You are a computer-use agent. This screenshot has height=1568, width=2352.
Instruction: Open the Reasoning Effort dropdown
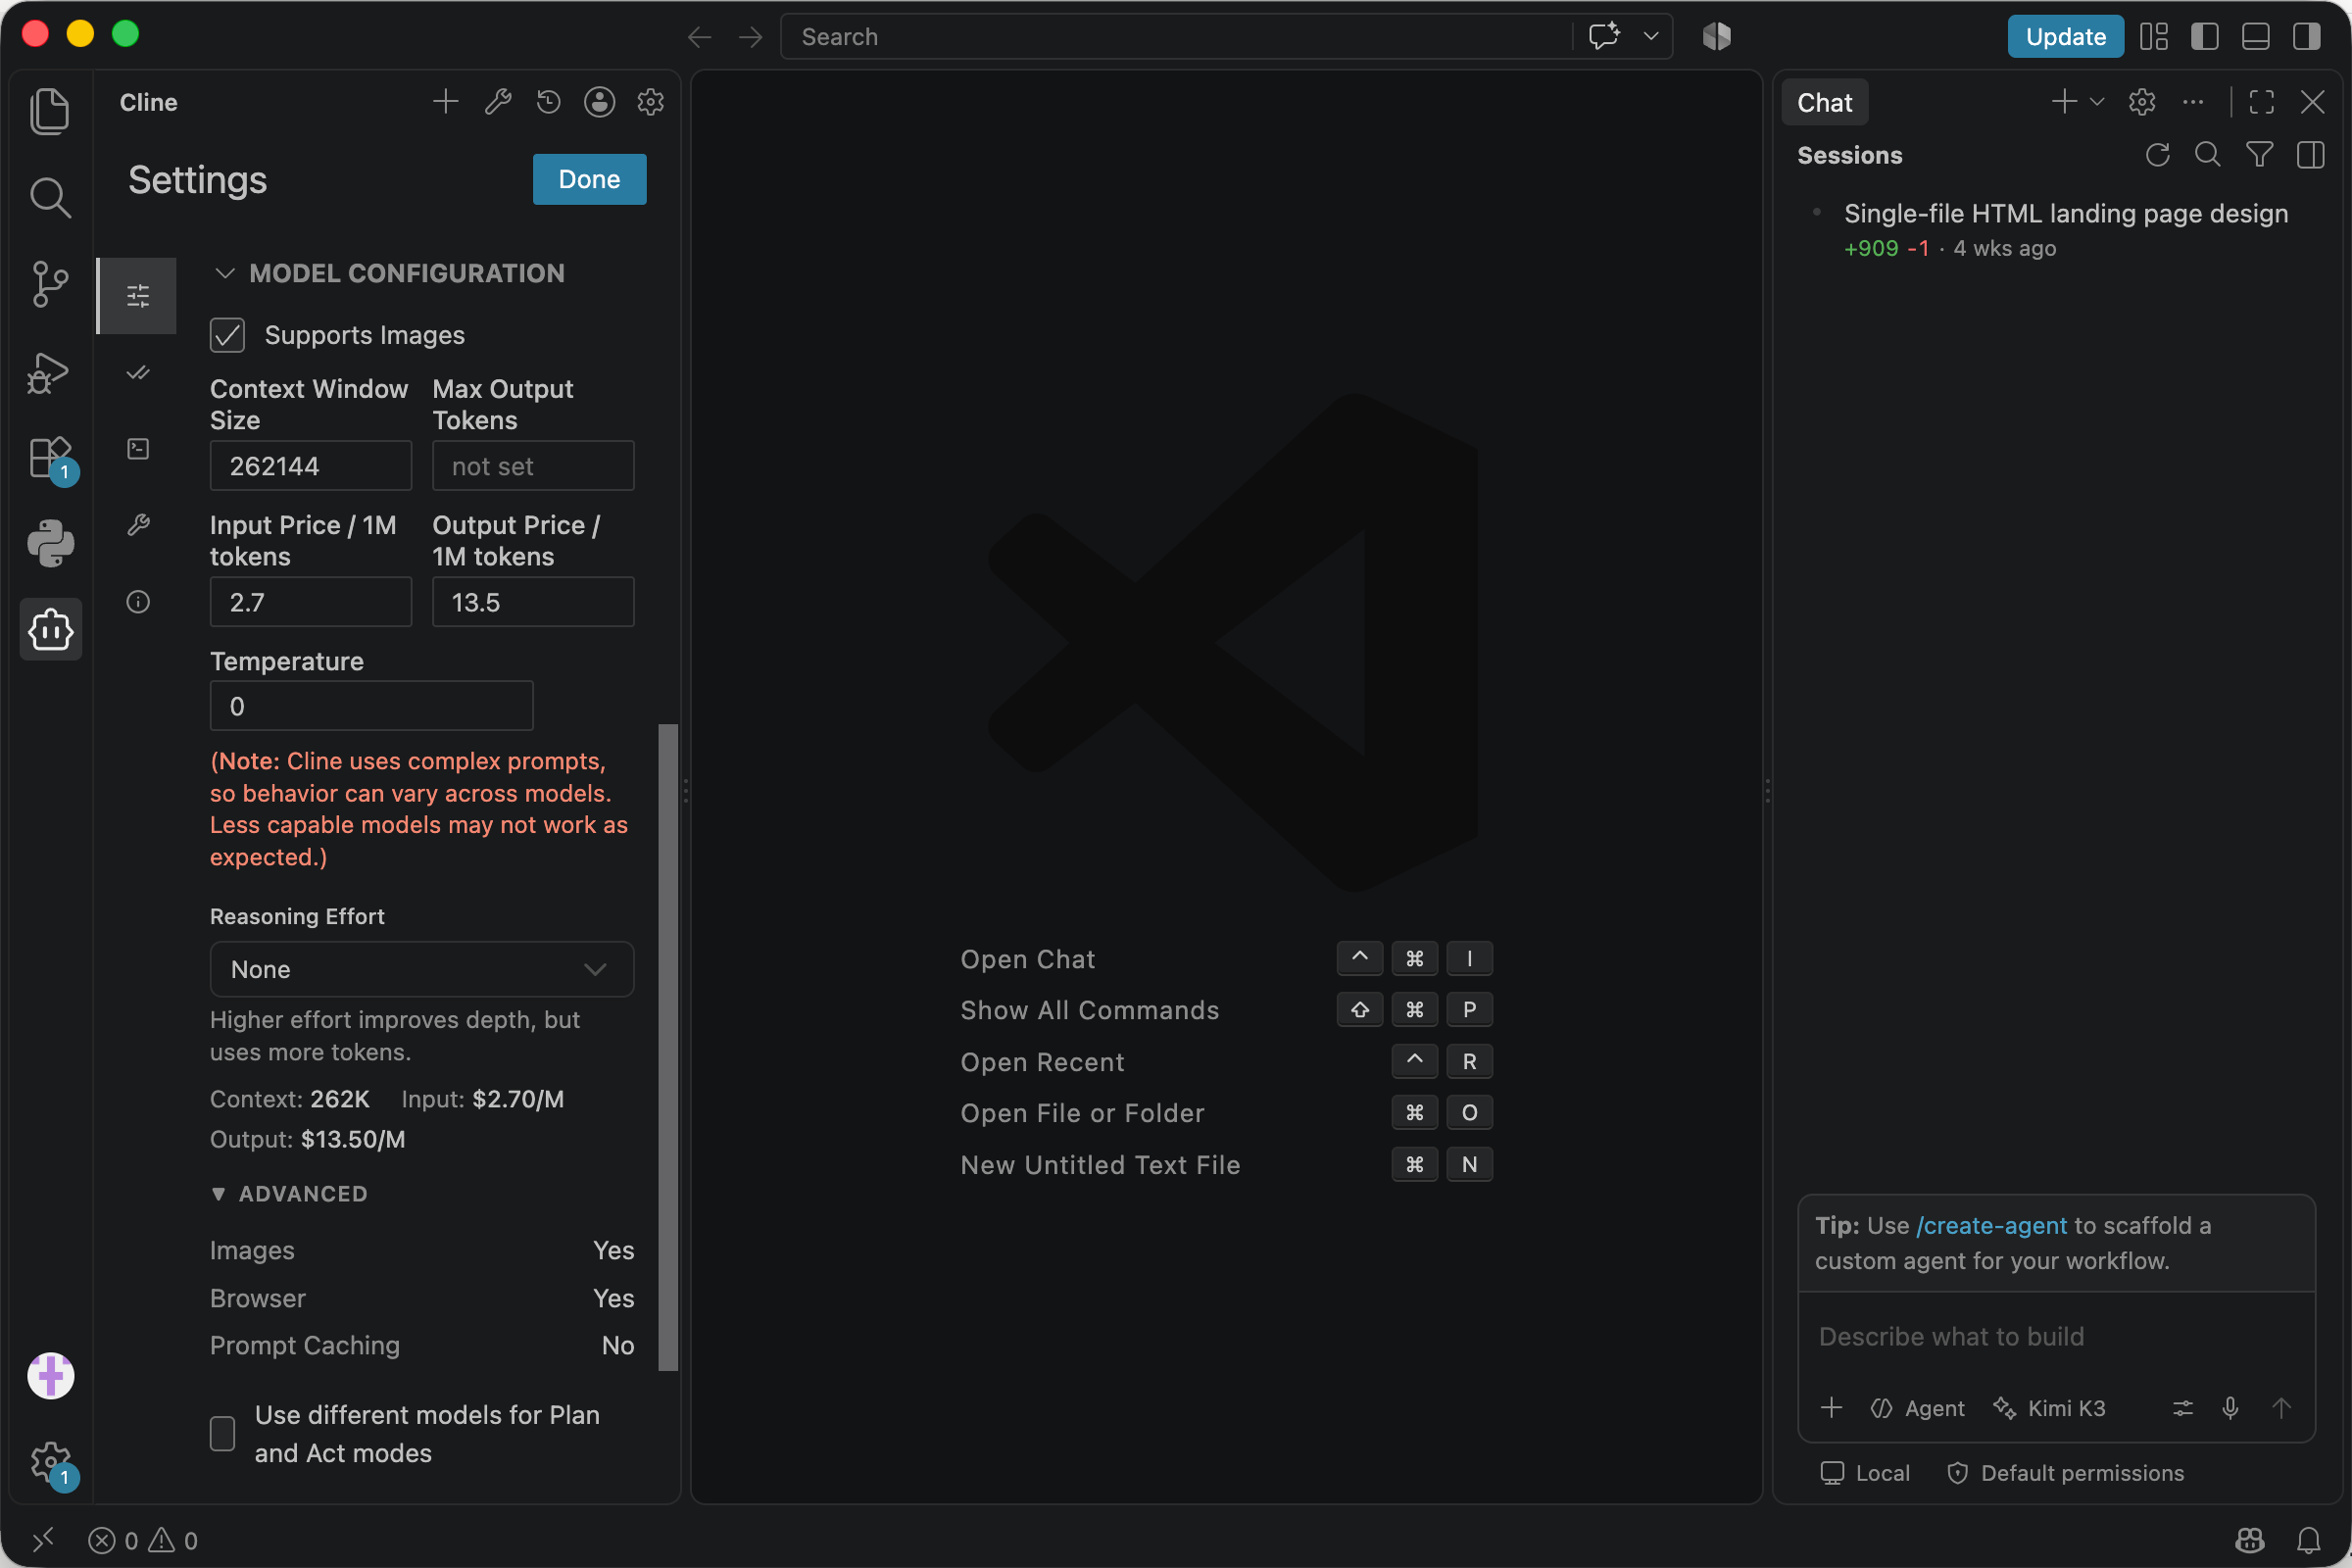pyautogui.click(x=421, y=969)
